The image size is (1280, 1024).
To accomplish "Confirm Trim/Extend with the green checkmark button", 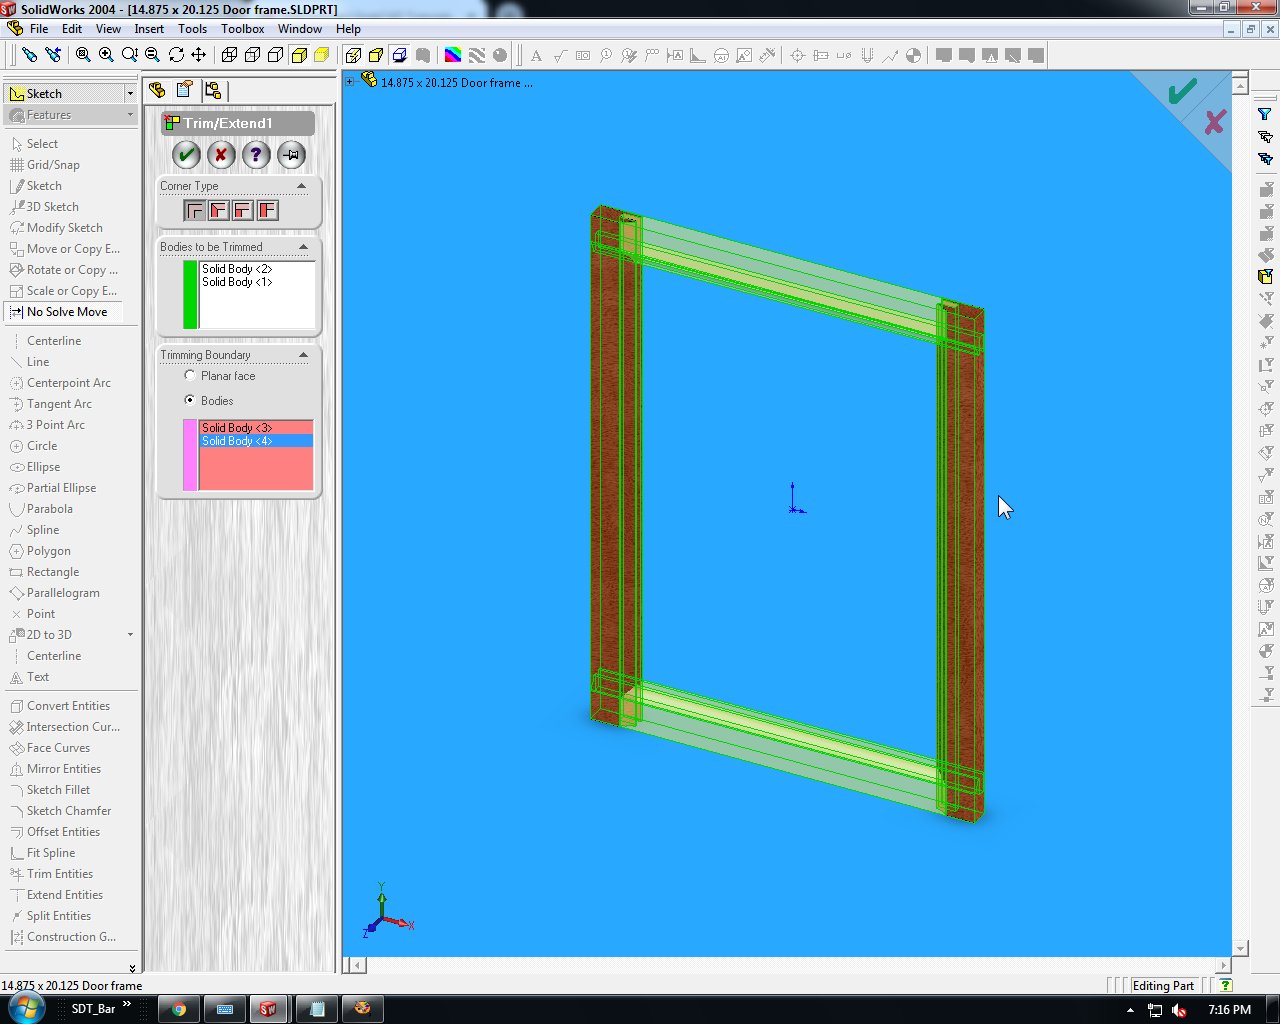I will coord(186,155).
